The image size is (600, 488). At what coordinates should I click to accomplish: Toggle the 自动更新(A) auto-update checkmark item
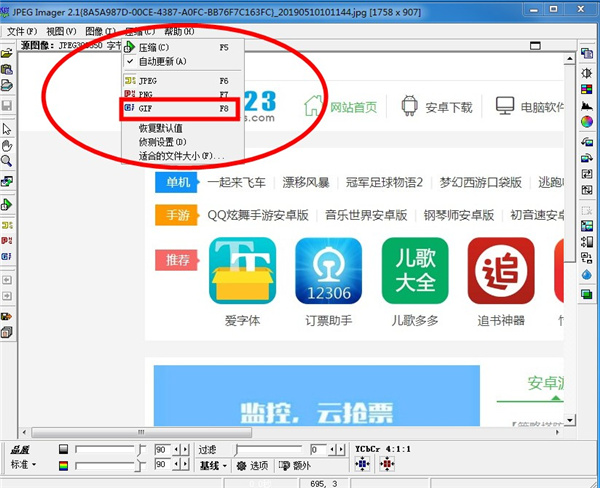[x=183, y=61]
